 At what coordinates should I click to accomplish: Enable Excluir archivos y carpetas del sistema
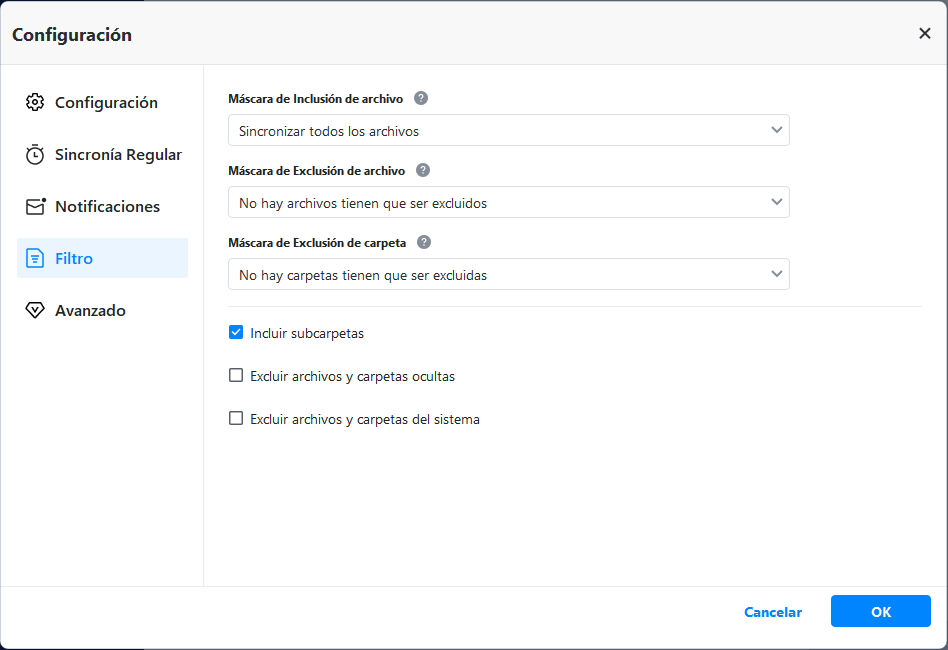236,419
